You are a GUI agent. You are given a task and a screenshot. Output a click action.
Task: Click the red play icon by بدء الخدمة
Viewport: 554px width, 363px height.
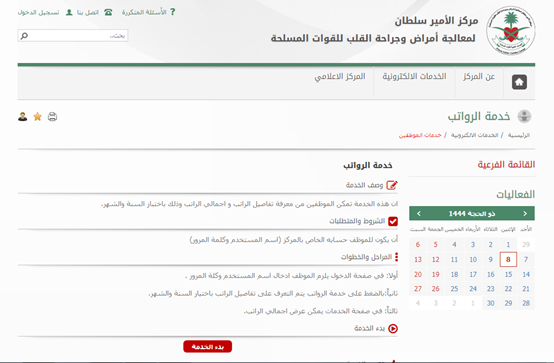pyautogui.click(x=393, y=328)
